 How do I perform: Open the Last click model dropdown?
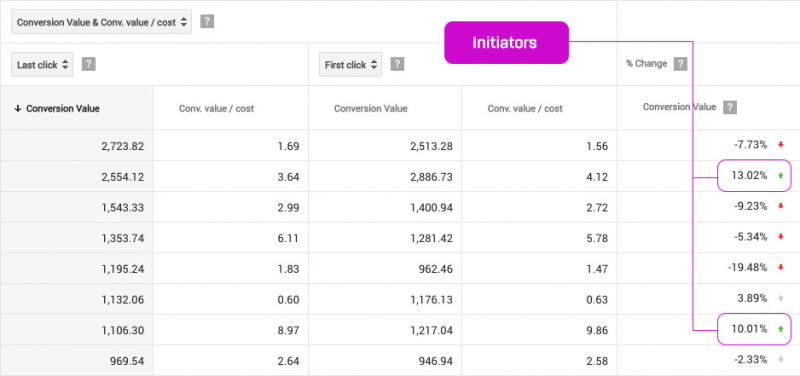point(42,65)
